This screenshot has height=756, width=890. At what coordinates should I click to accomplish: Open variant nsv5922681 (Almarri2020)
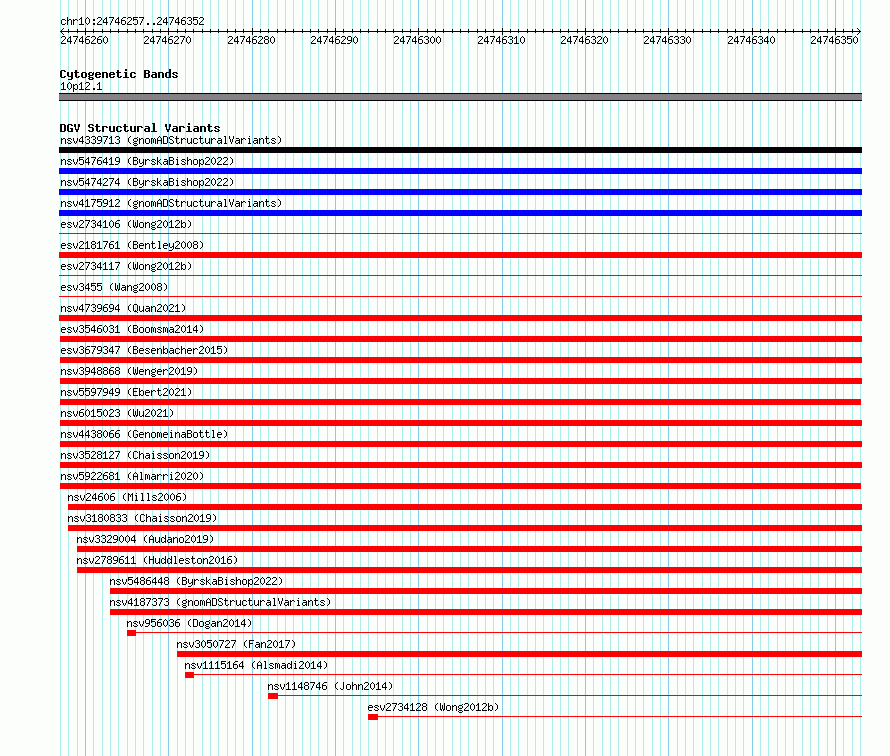point(132,476)
